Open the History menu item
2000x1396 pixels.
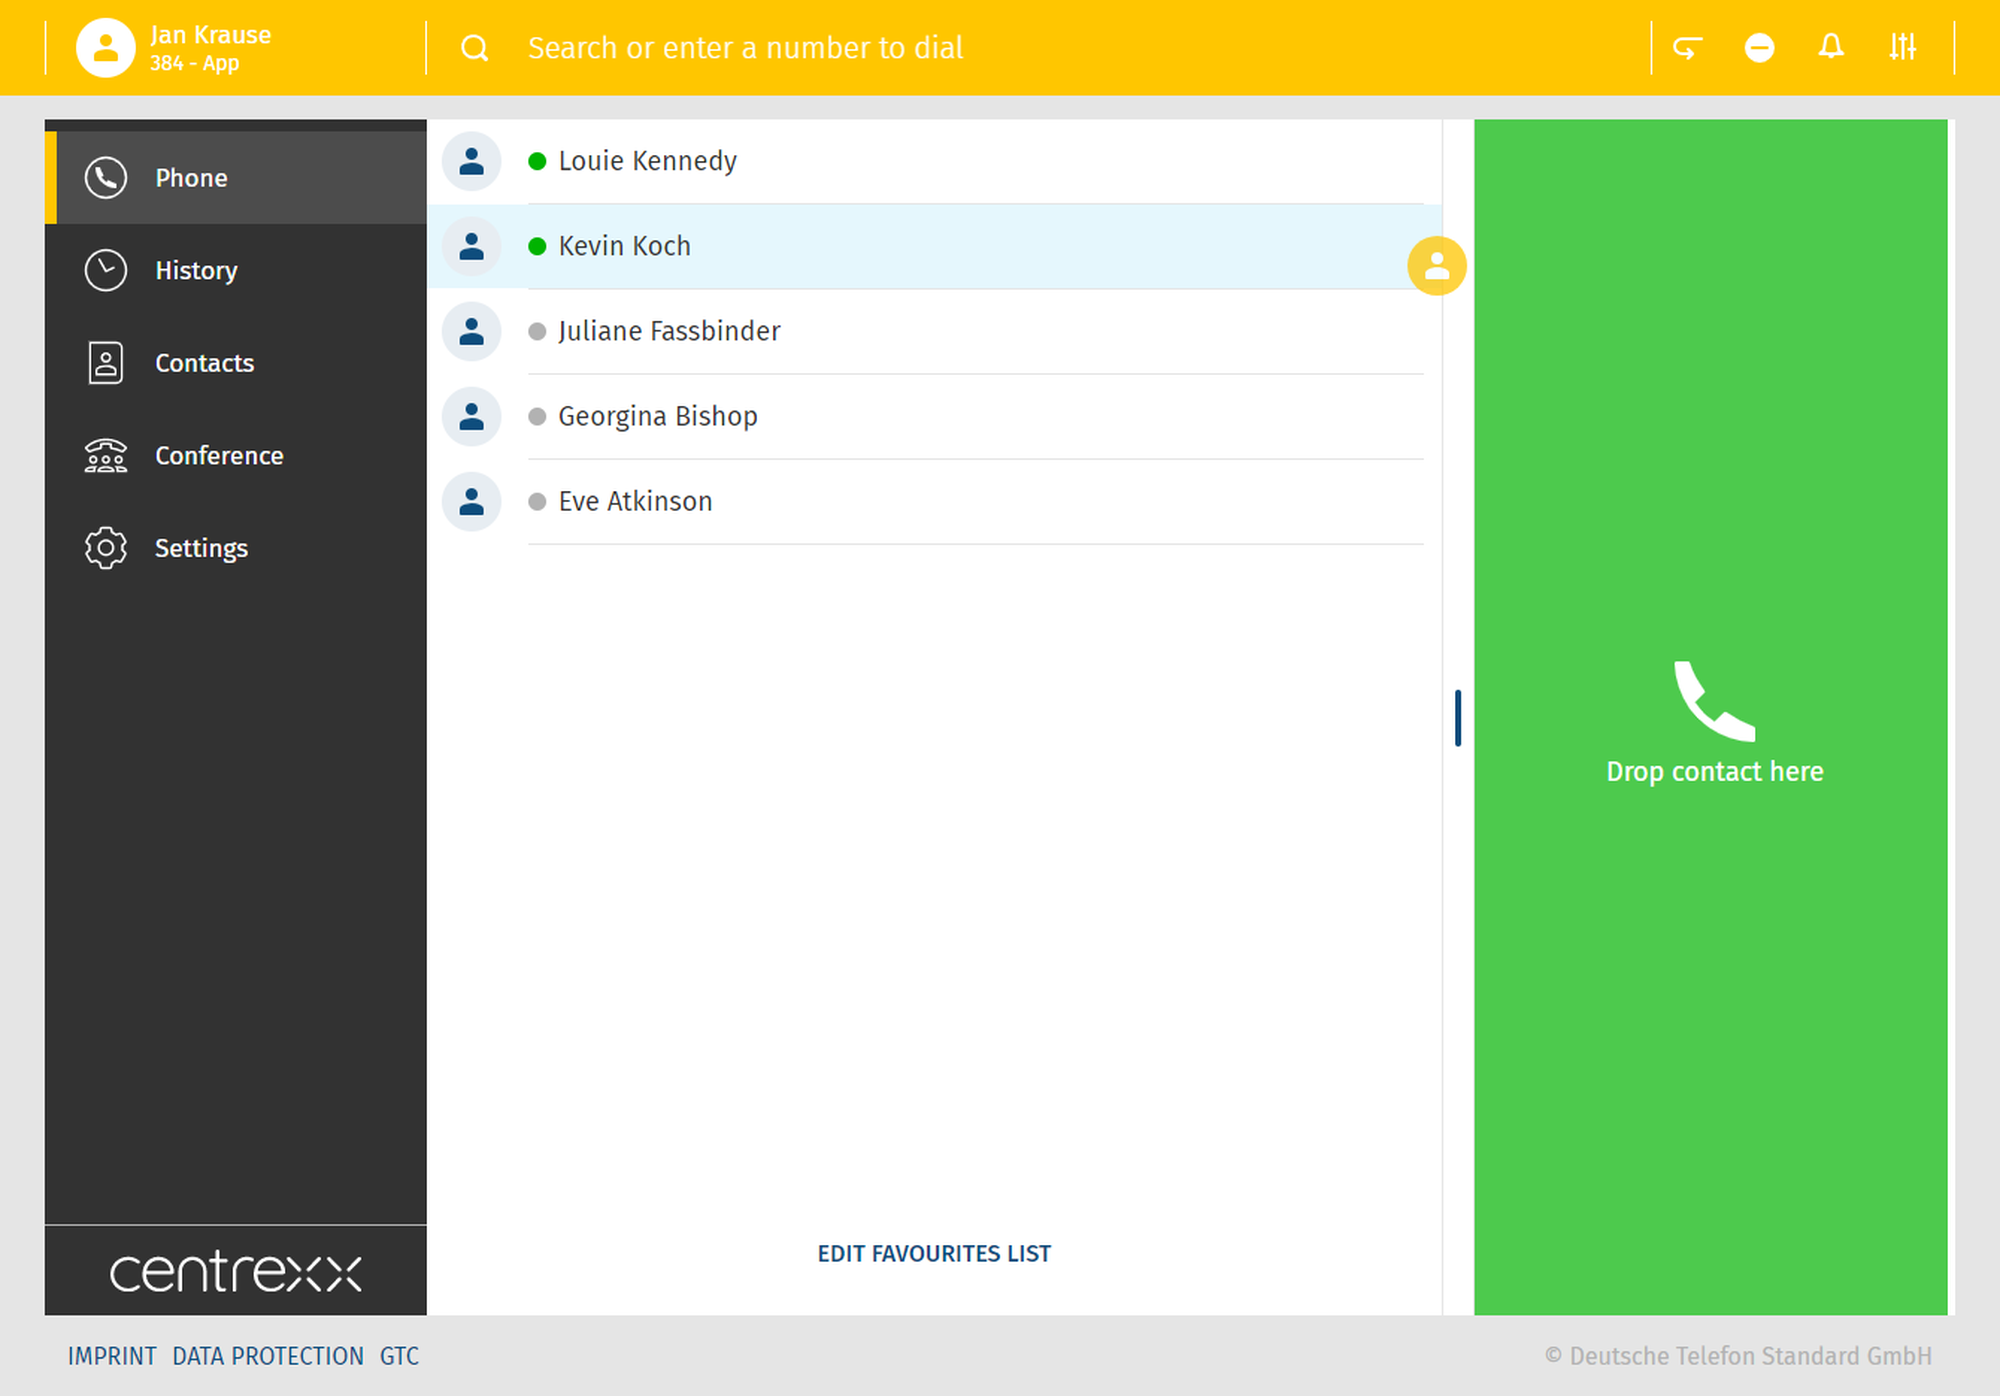196,271
